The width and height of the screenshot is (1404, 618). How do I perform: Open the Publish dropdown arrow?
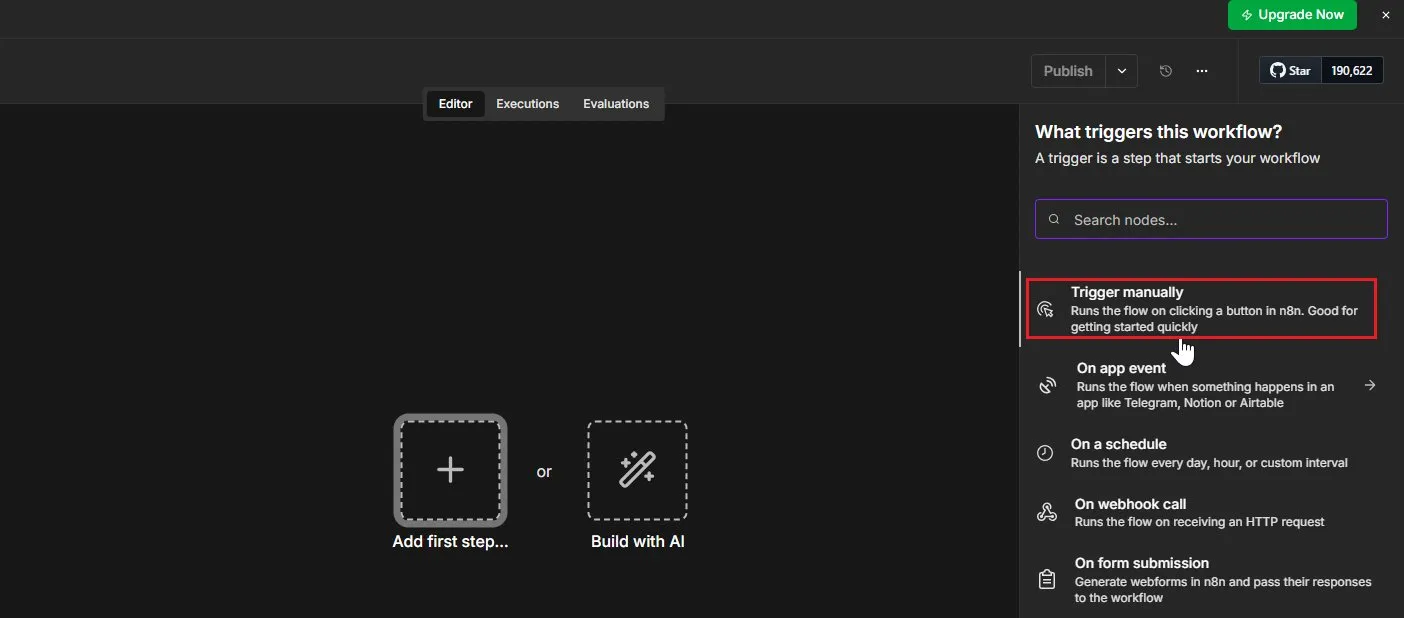pyautogui.click(x=1121, y=71)
